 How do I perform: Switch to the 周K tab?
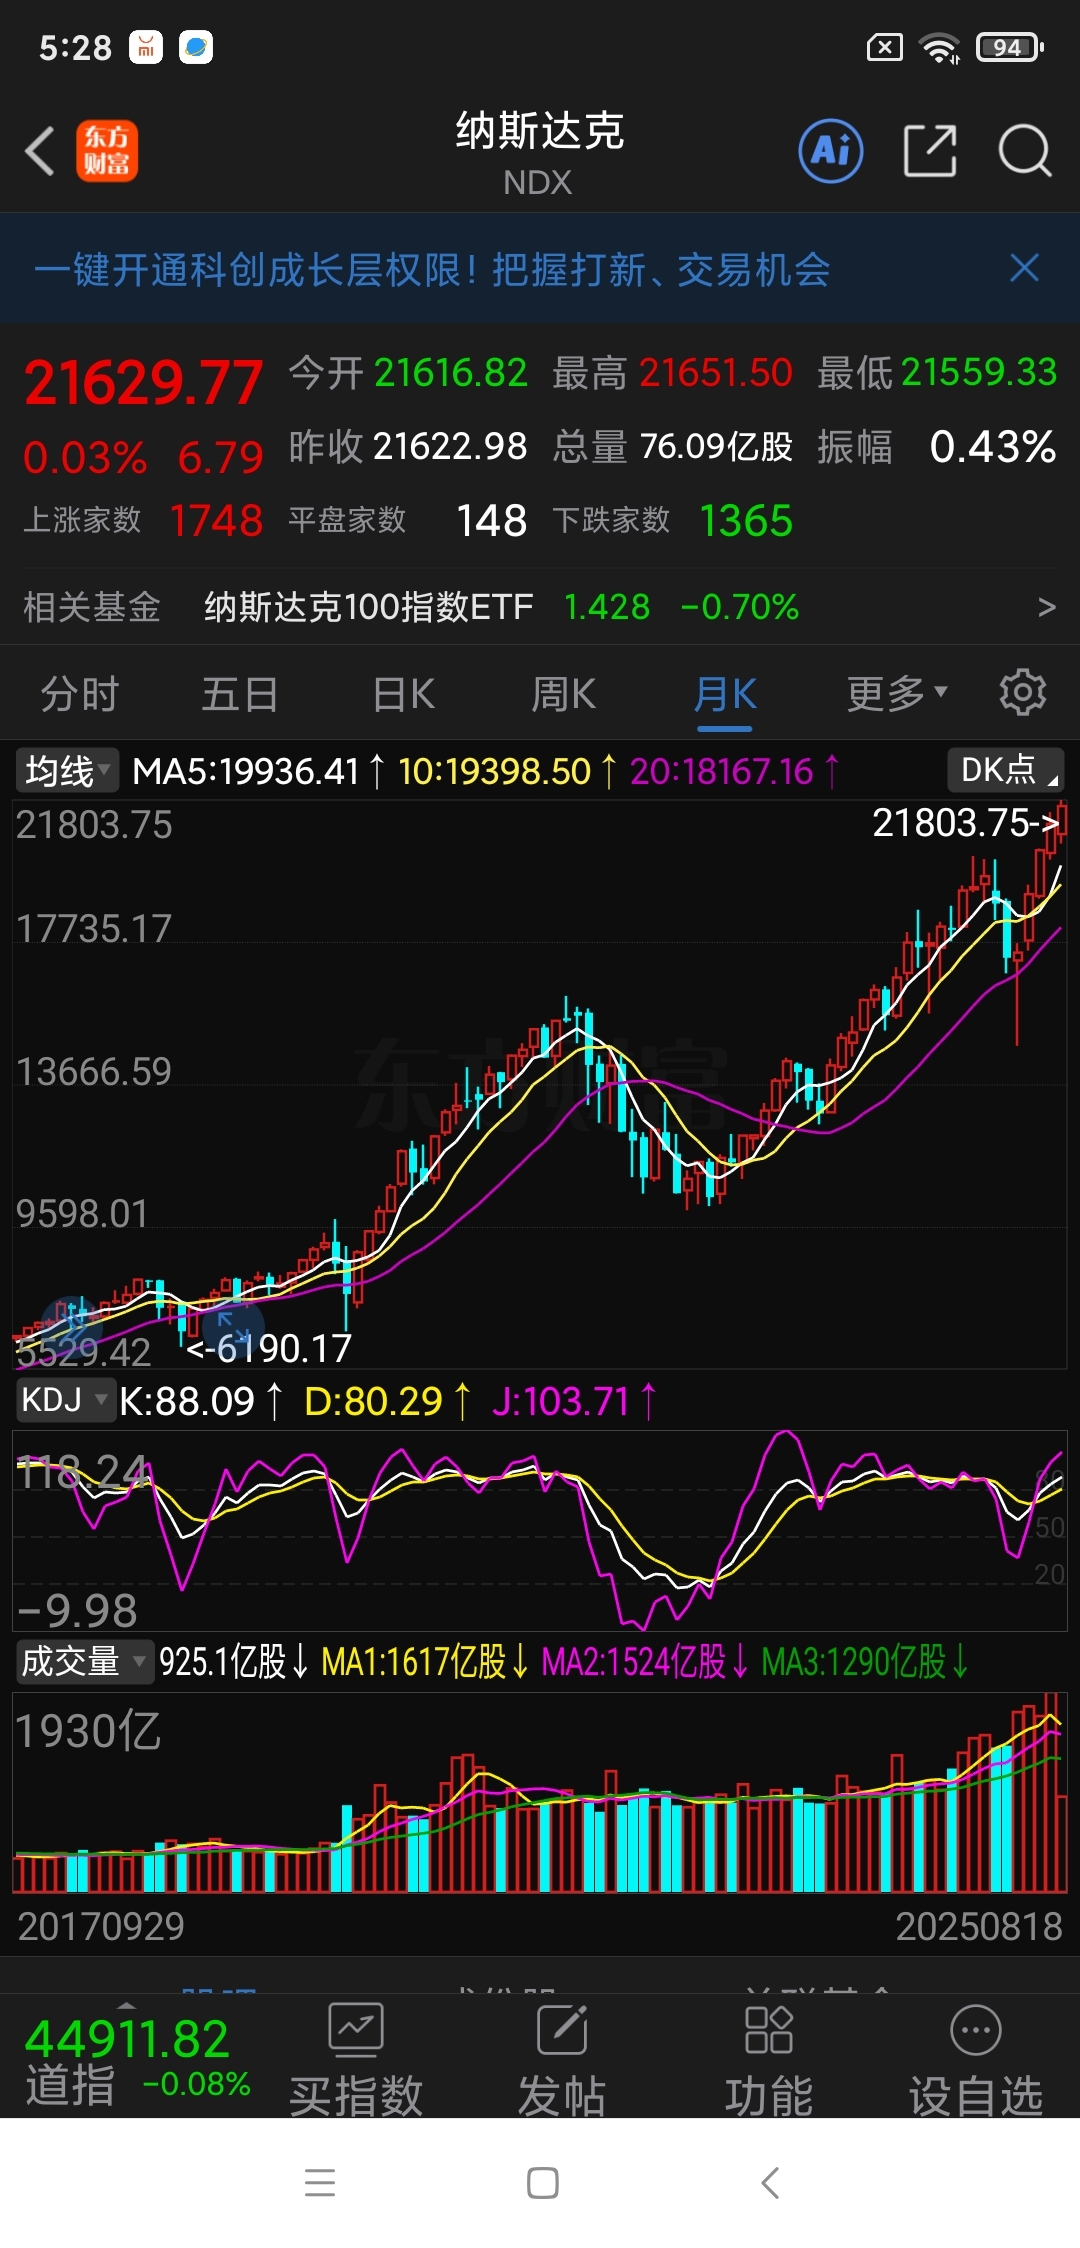point(563,694)
